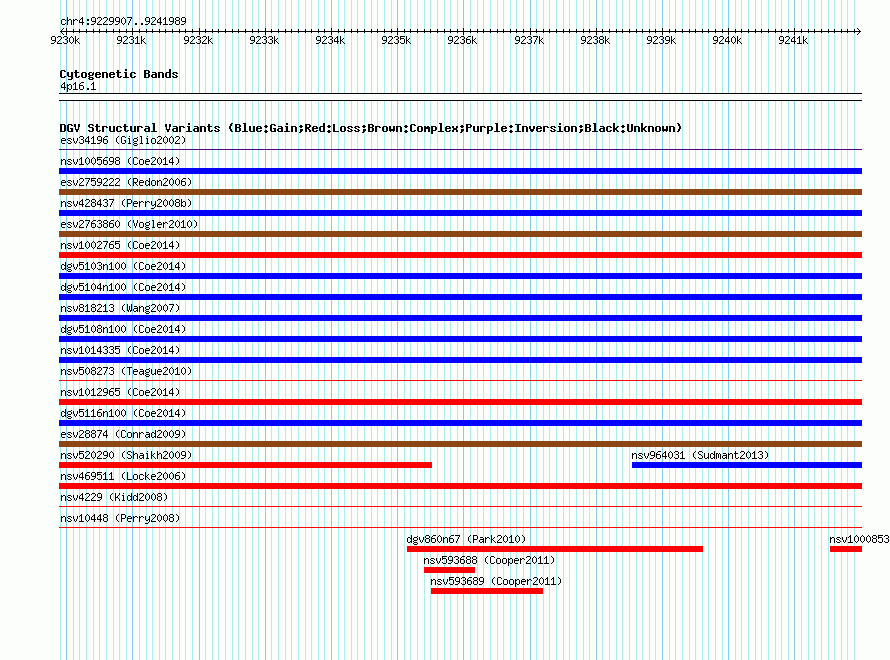
Task: Select the short red nsv593688 bar
Action: coord(450,570)
